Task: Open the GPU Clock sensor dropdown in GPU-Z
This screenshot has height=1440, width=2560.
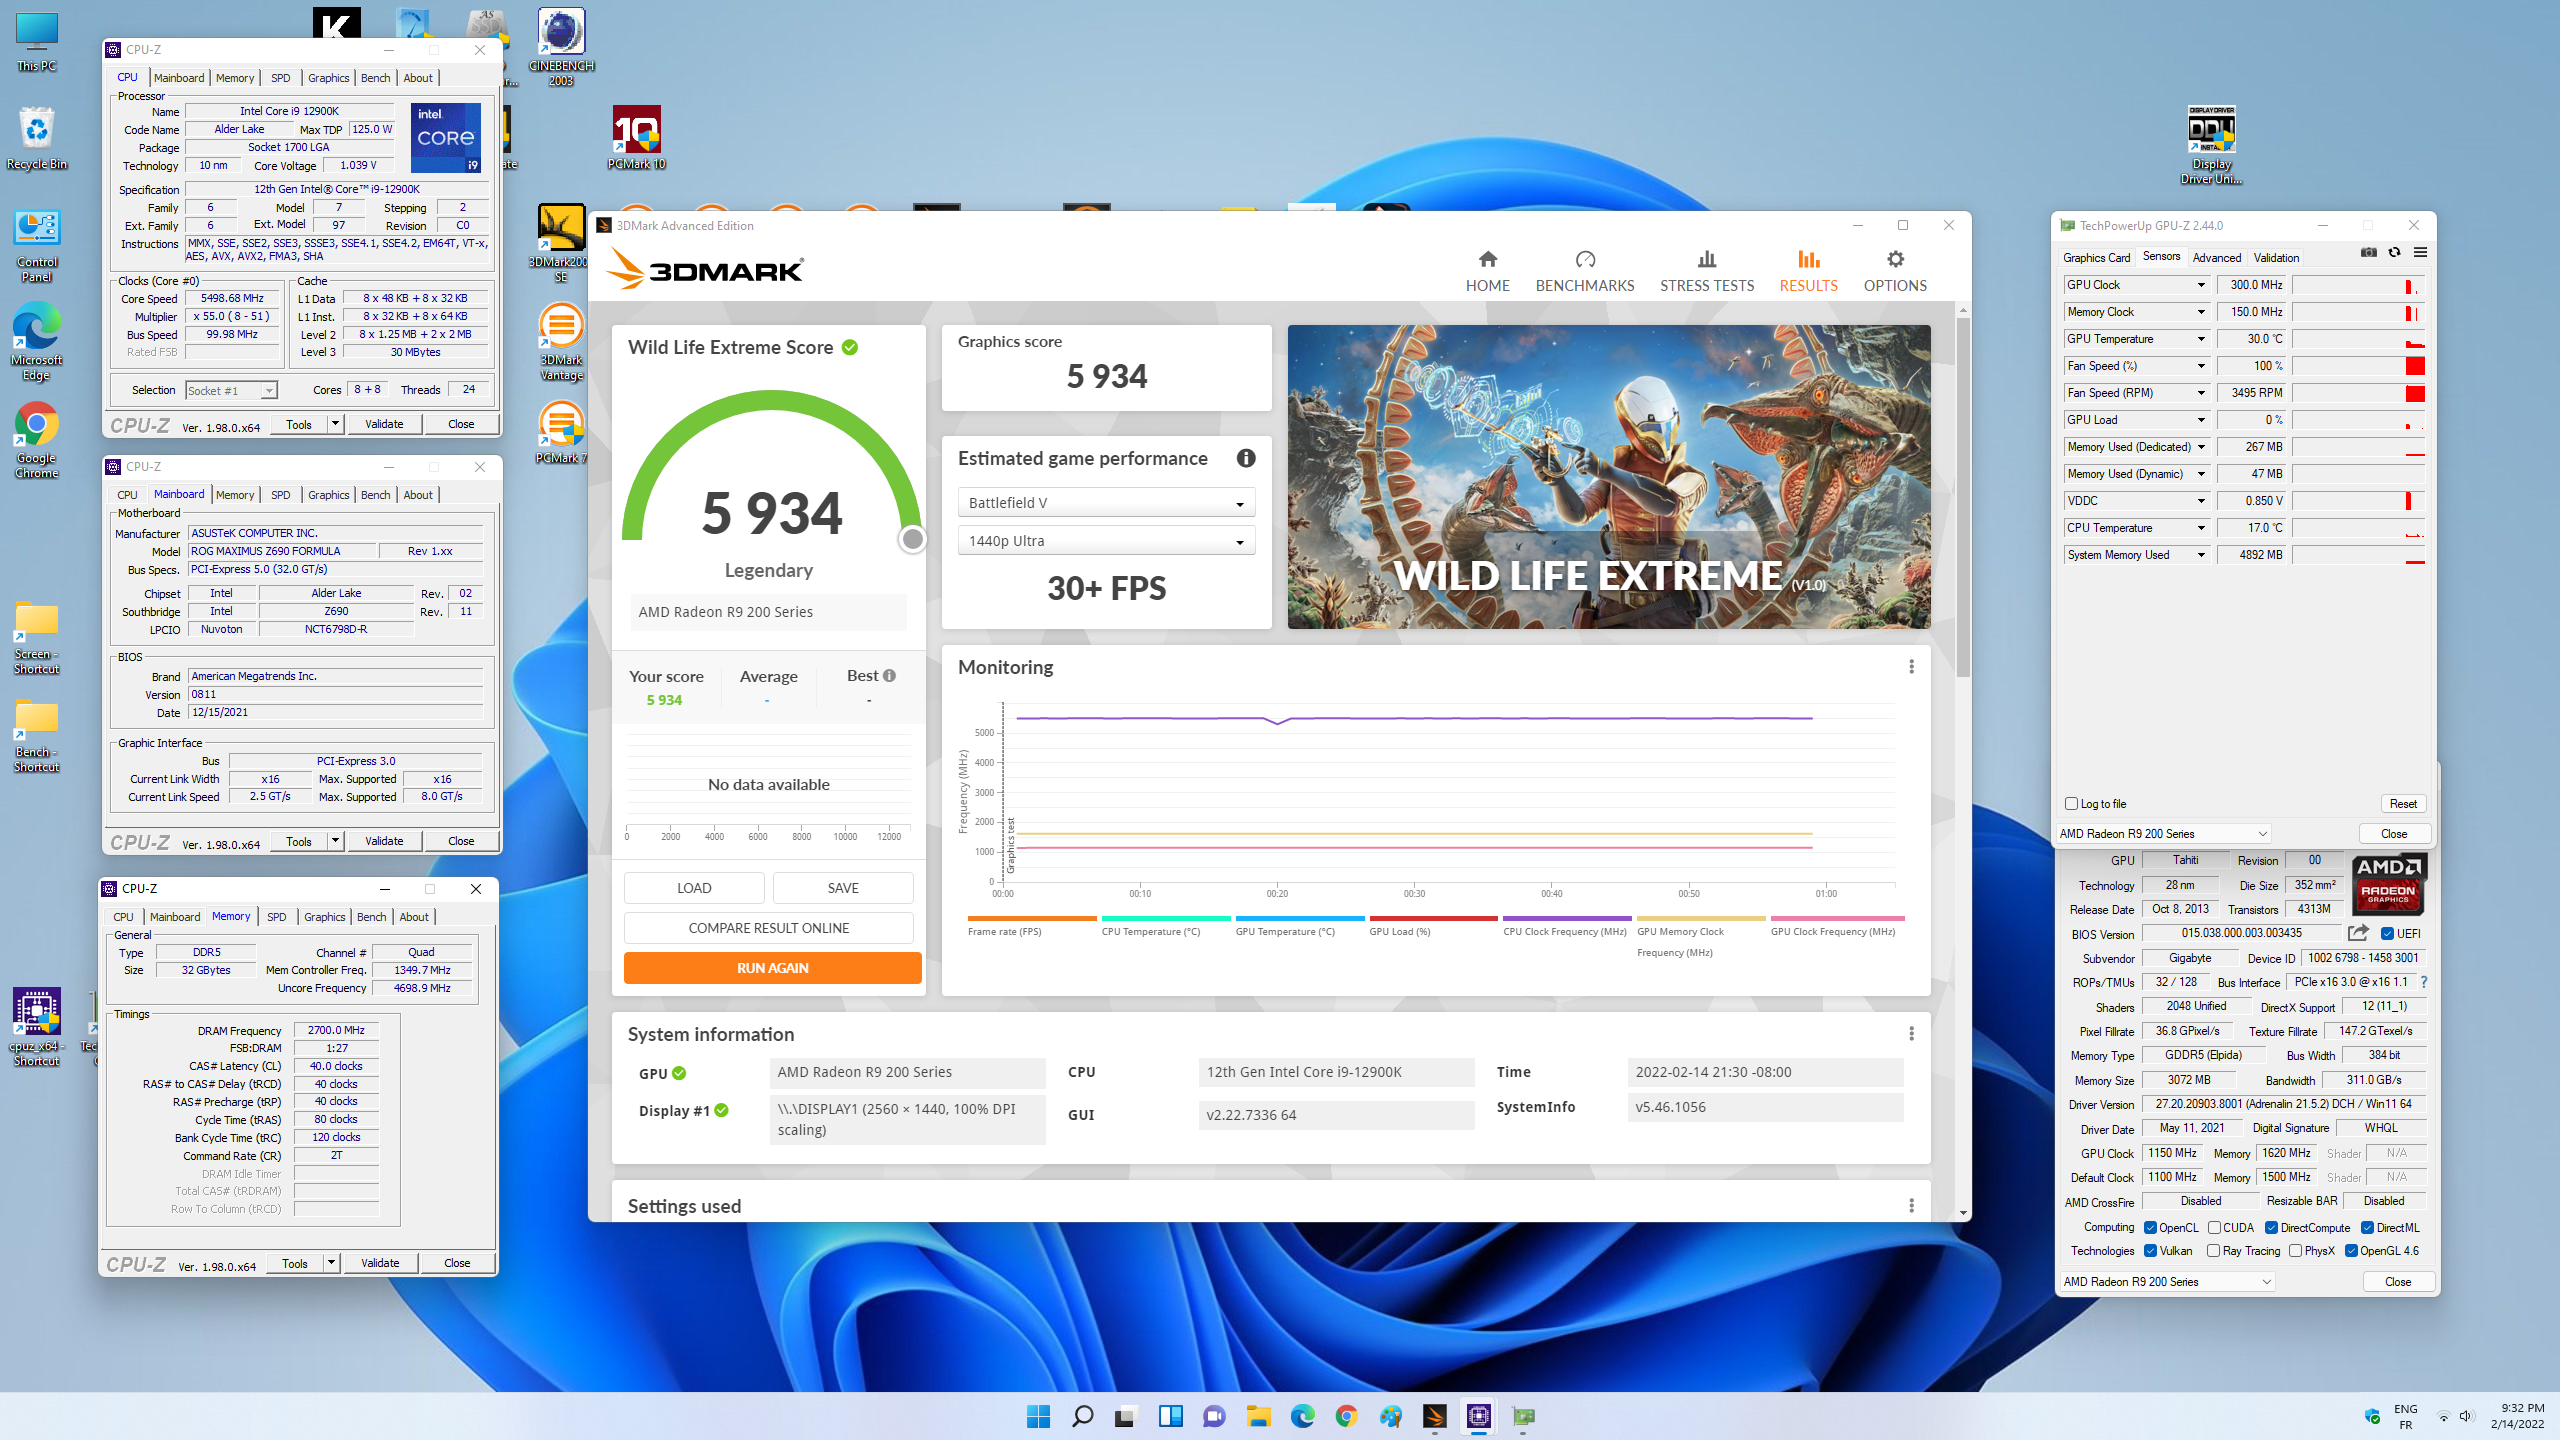Action: coord(2201,285)
